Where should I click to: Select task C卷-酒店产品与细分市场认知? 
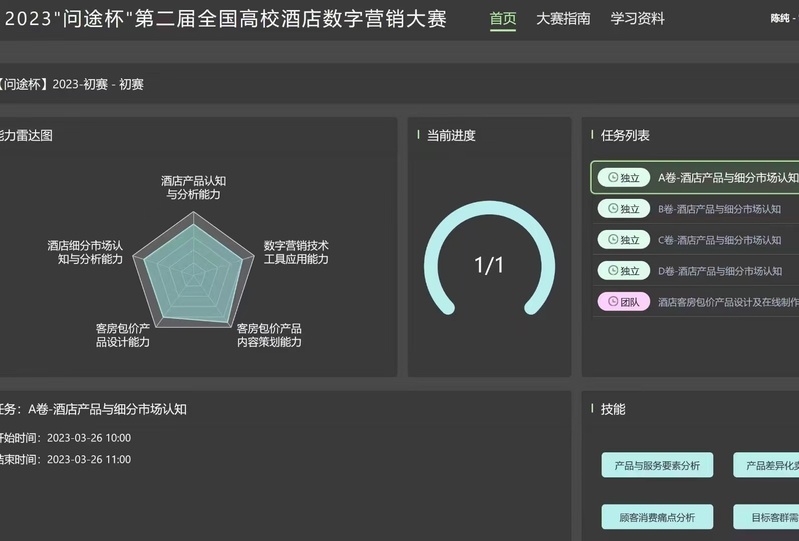coord(719,240)
